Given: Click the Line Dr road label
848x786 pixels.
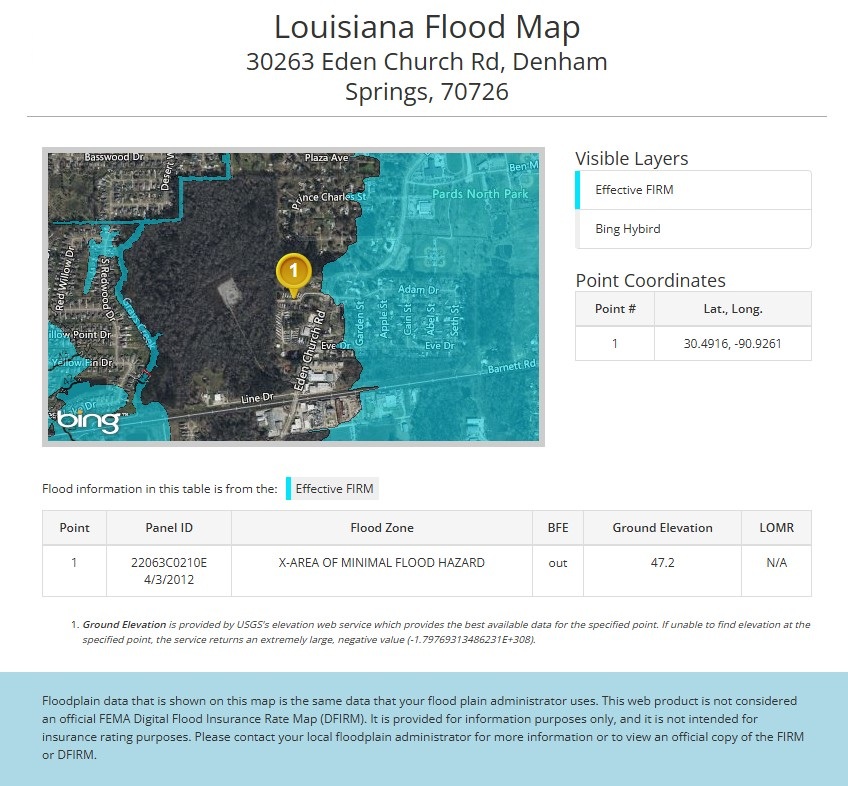Looking at the screenshot, I should pyautogui.click(x=259, y=399).
